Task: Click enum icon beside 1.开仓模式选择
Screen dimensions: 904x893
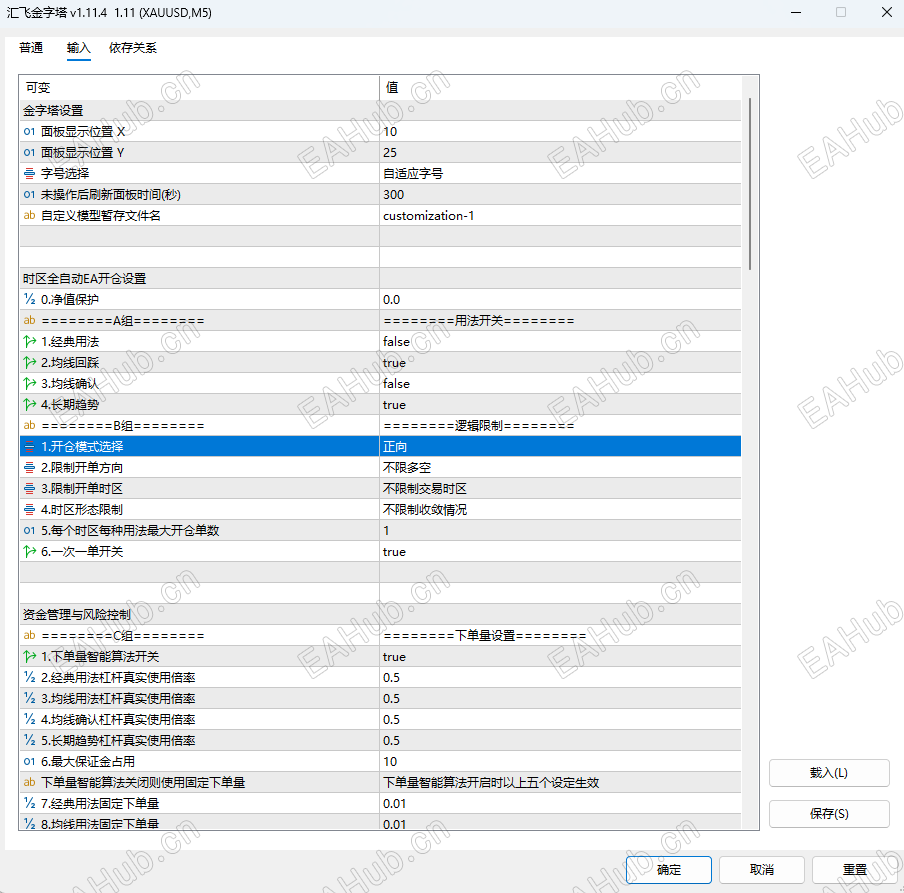Action: point(29,446)
